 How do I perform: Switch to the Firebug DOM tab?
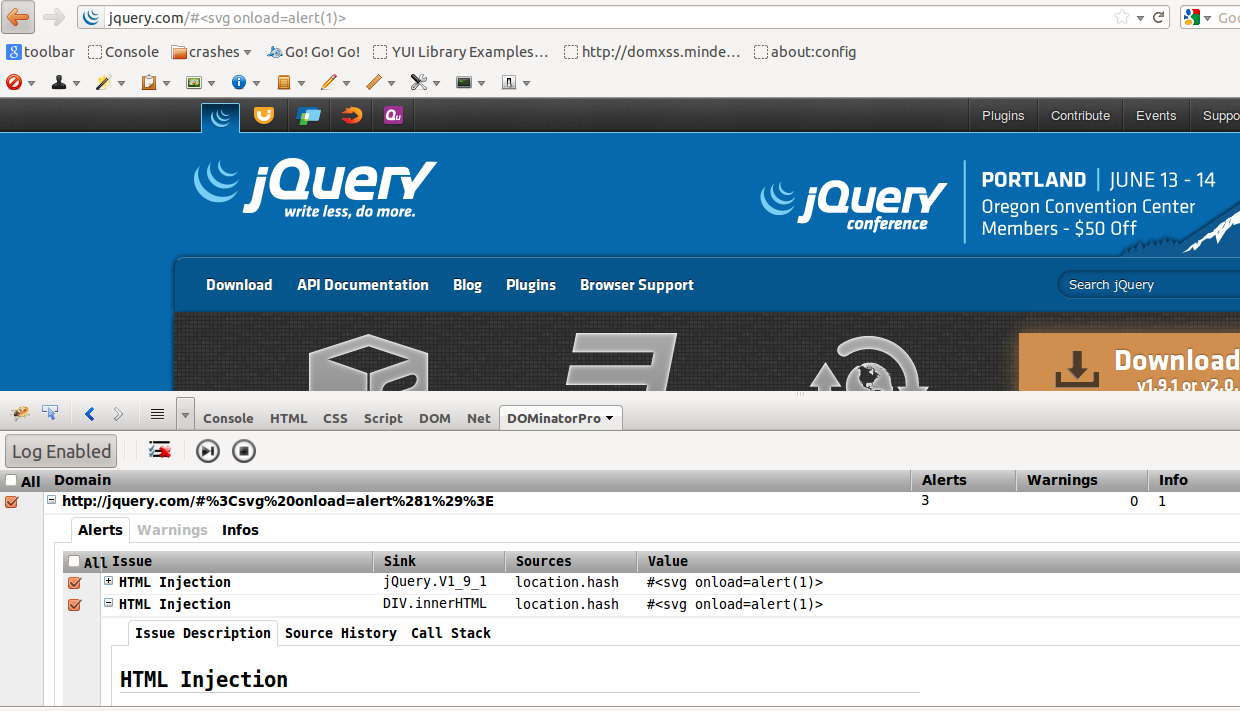pyautogui.click(x=435, y=418)
